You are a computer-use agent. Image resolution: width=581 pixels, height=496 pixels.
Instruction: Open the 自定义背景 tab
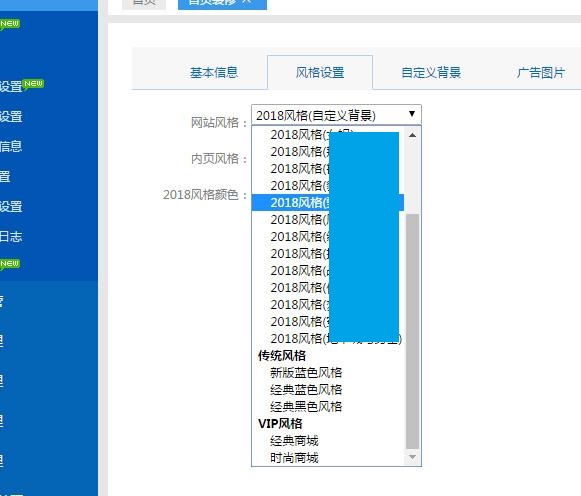(431, 73)
